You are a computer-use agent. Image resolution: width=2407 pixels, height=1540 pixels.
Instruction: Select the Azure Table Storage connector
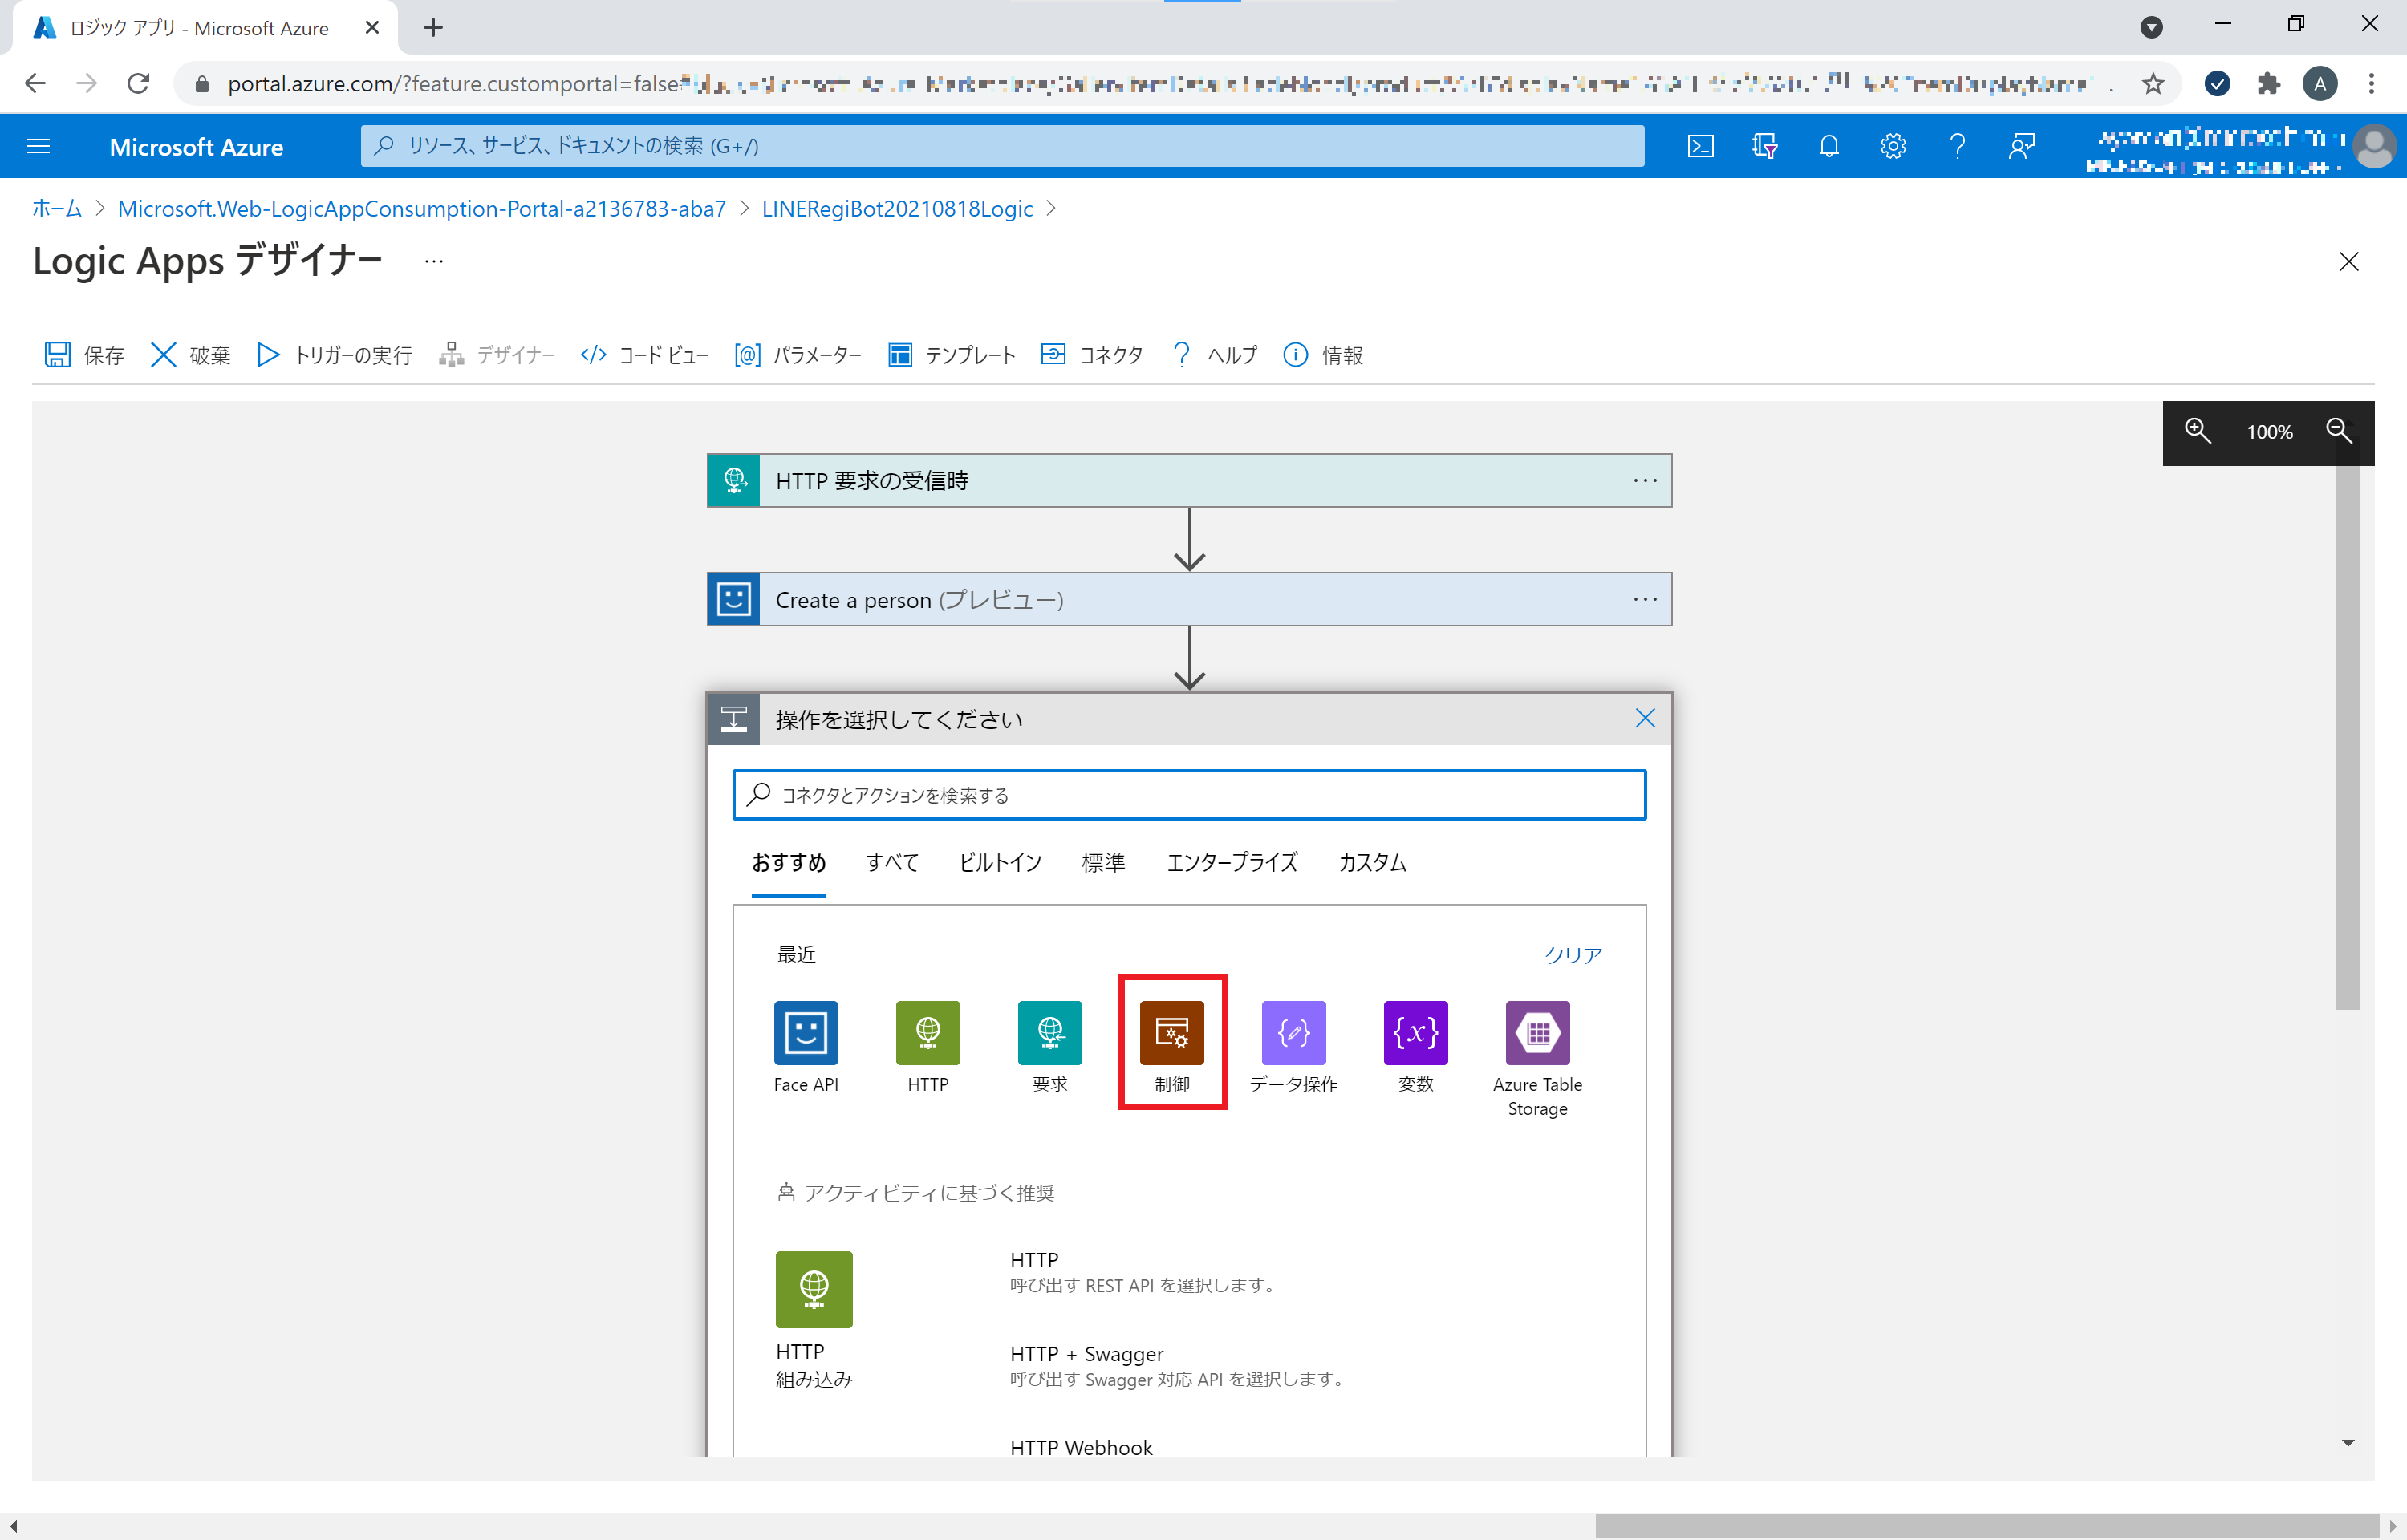[x=1537, y=1033]
